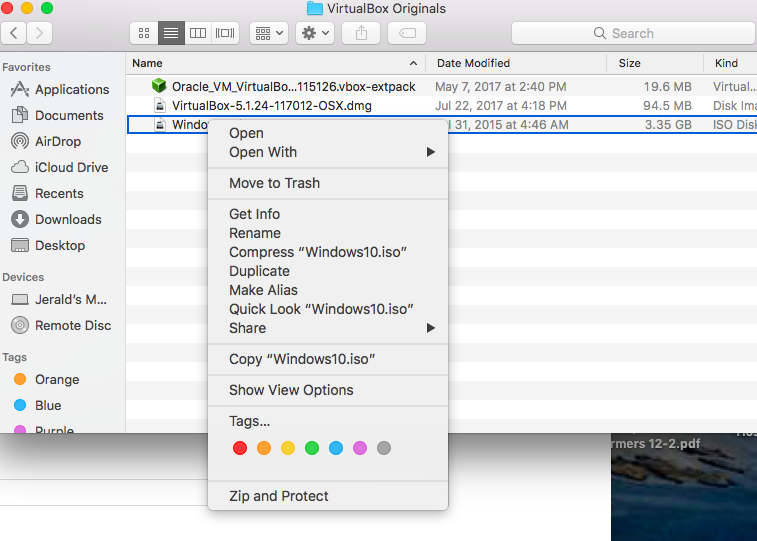Switch to list view
Image resolution: width=757 pixels, height=541 pixels.
click(x=171, y=33)
